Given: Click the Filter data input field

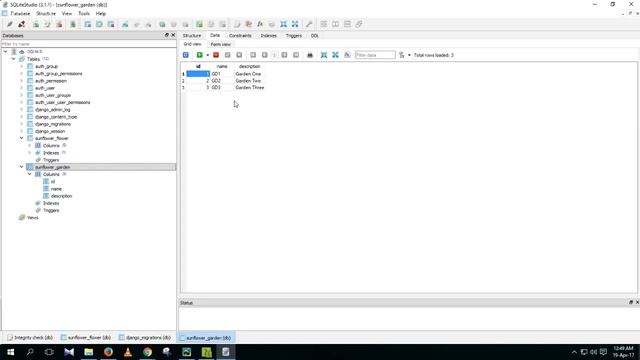Looking at the screenshot, I should click(375, 55).
